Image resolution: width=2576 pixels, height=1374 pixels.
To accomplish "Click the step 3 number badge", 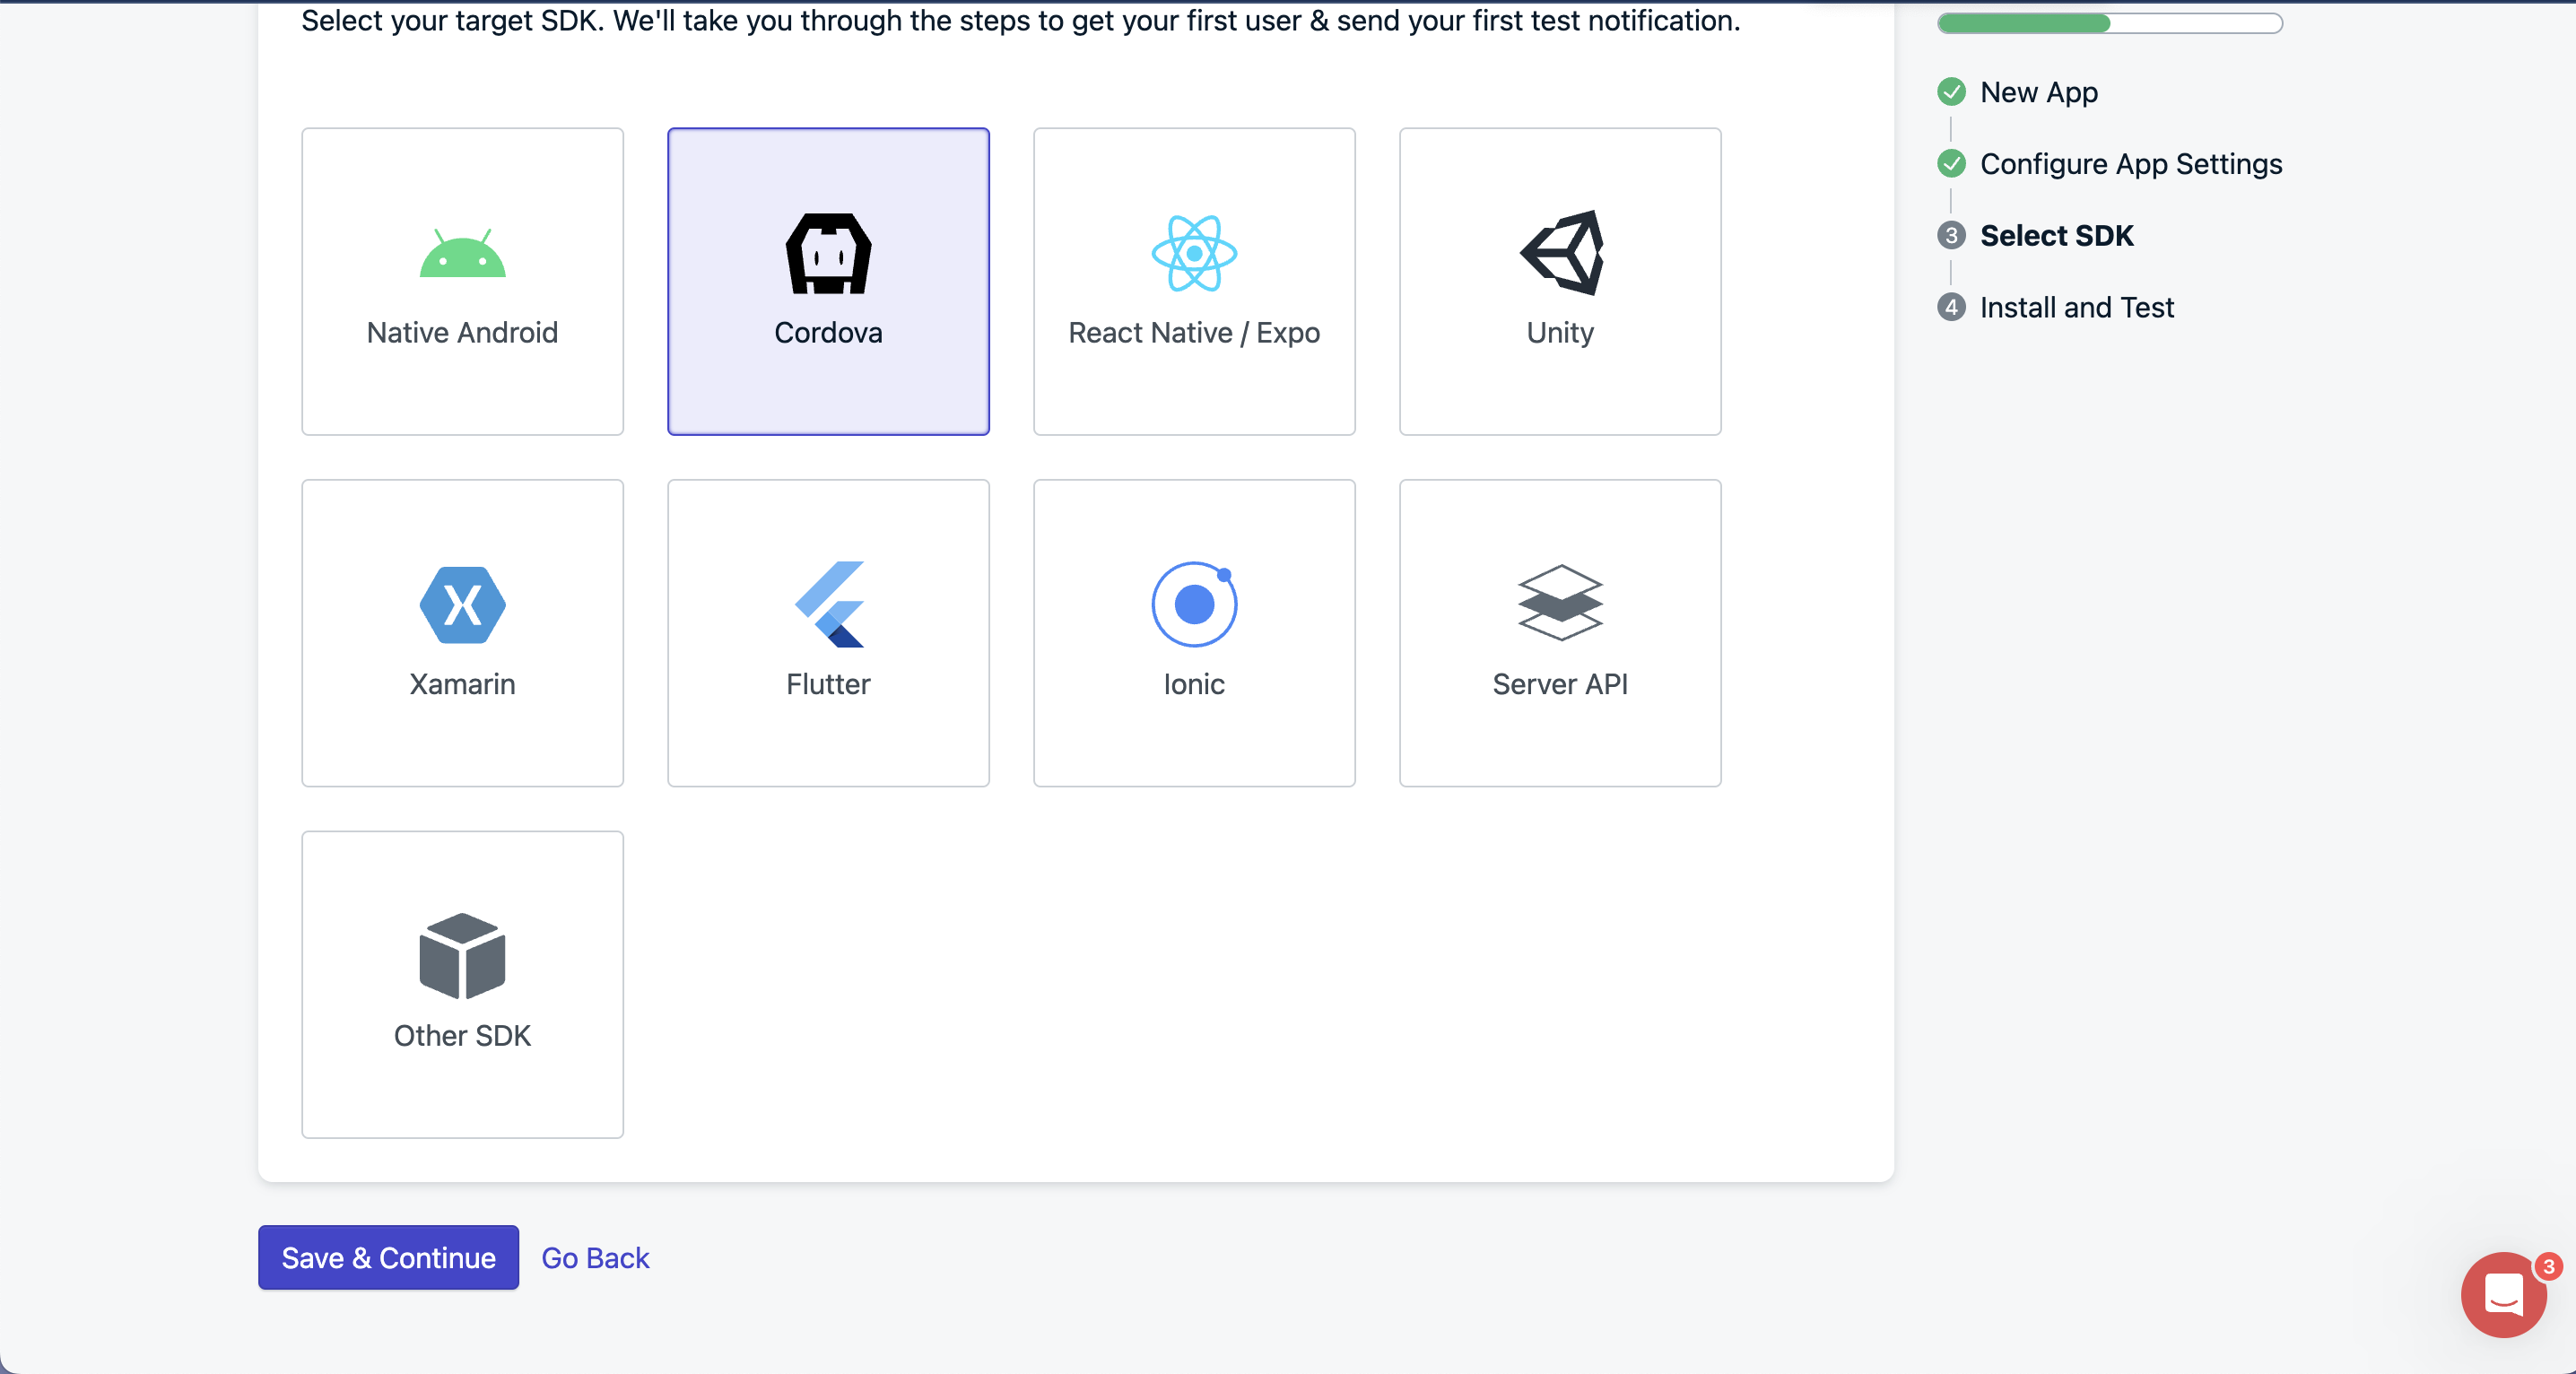I will pos(1951,235).
